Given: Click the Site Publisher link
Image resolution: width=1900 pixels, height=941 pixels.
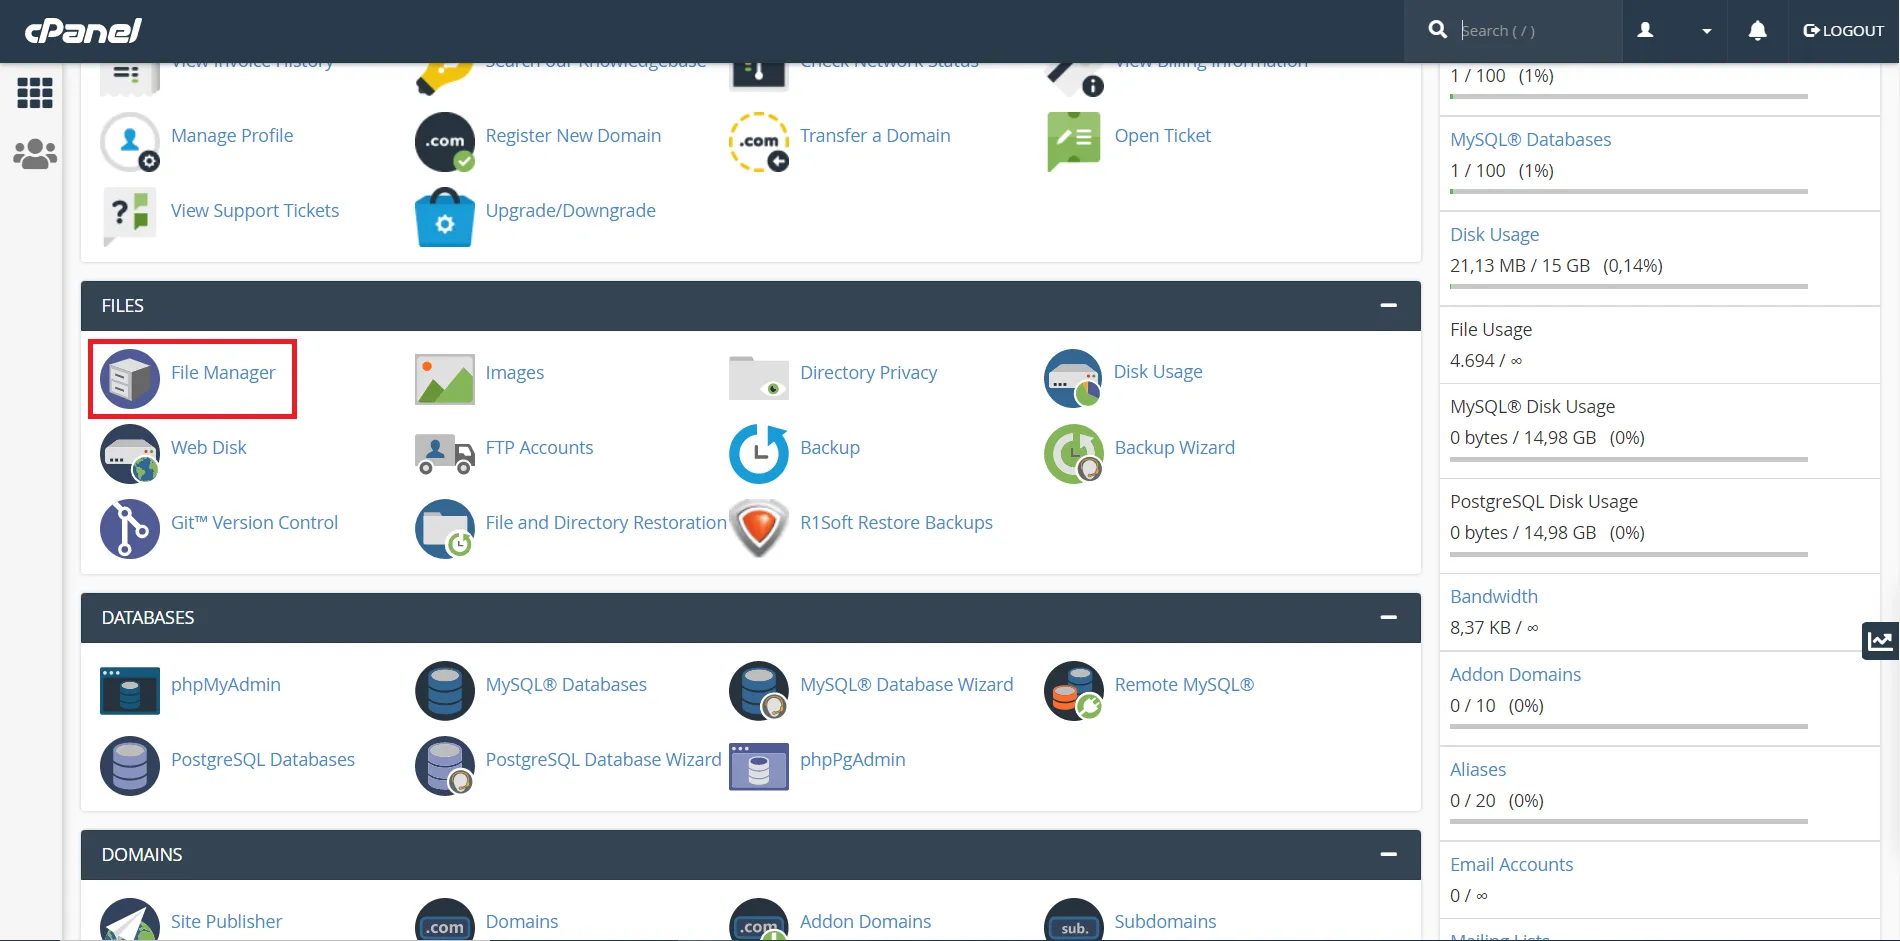Looking at the screenshot, I should coord(226,921).
